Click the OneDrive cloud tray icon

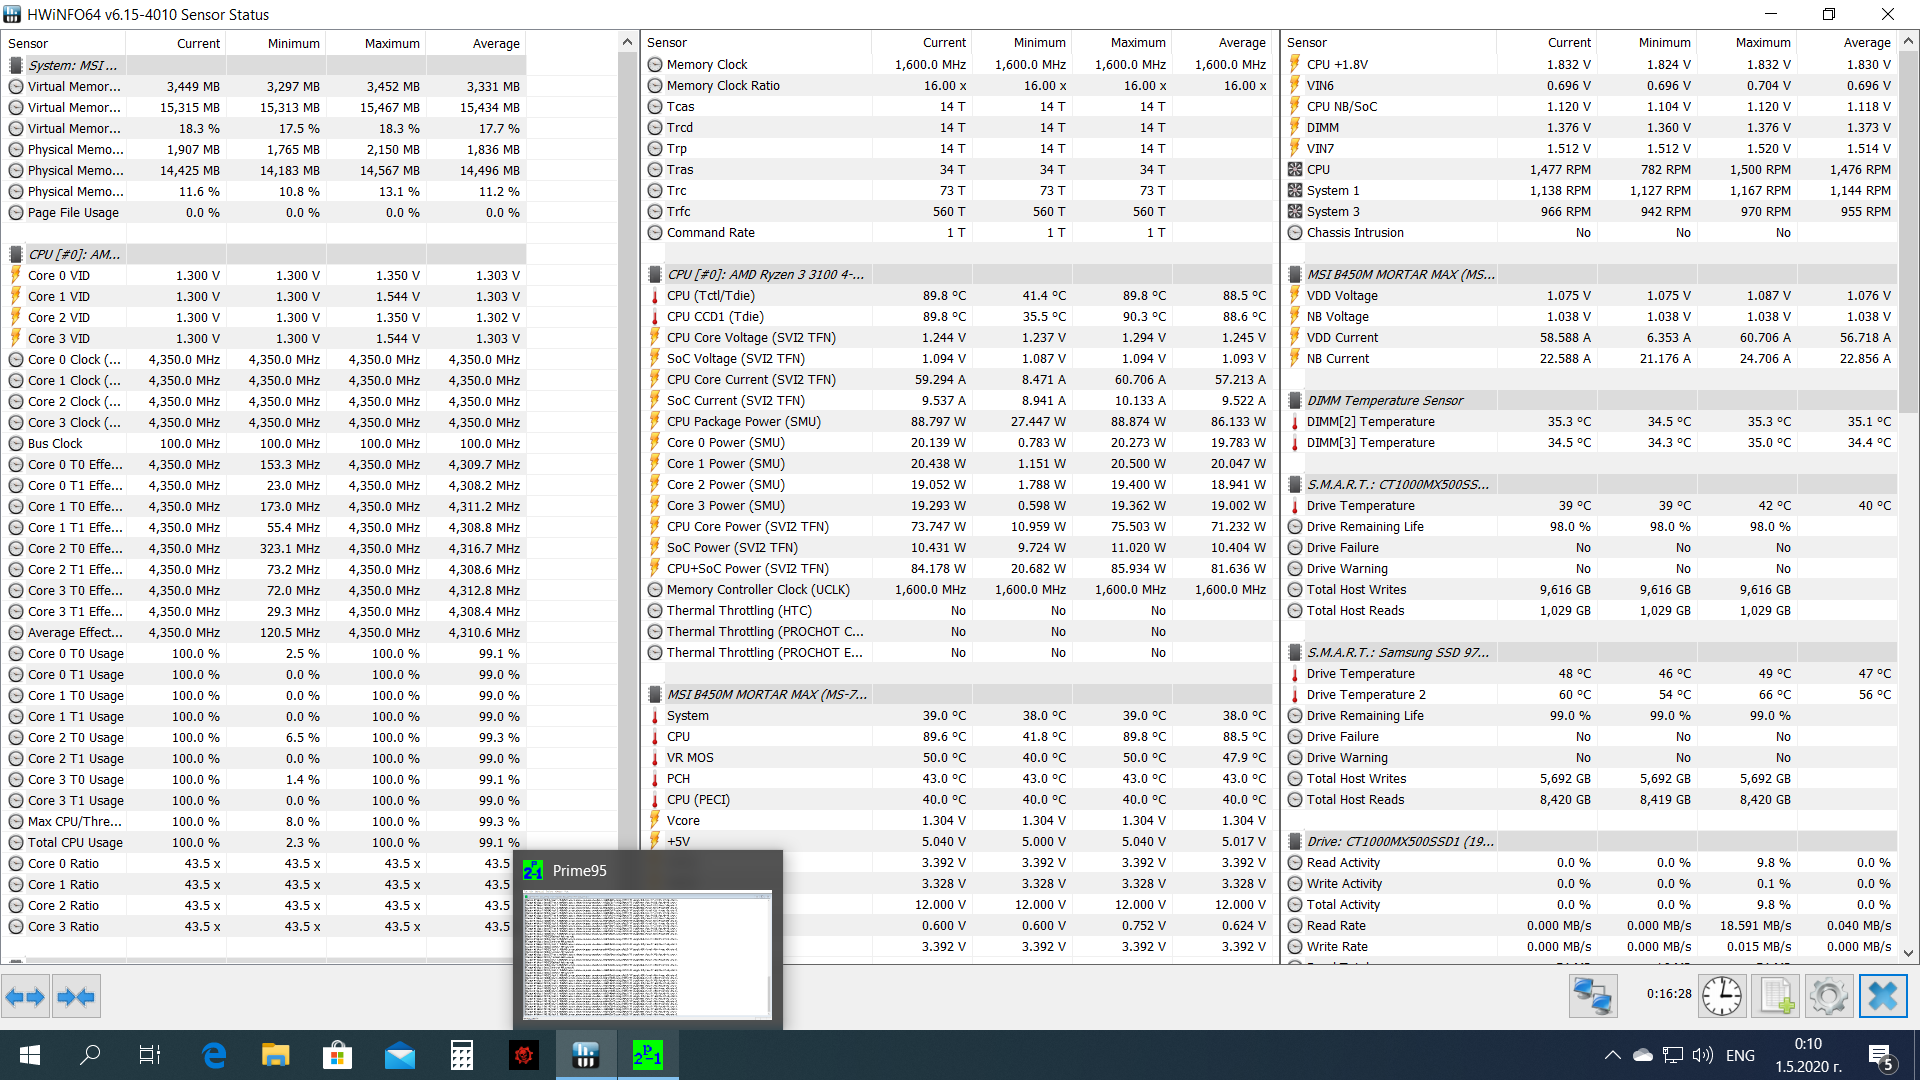pyautogui.click(x=1643, y=1055)
